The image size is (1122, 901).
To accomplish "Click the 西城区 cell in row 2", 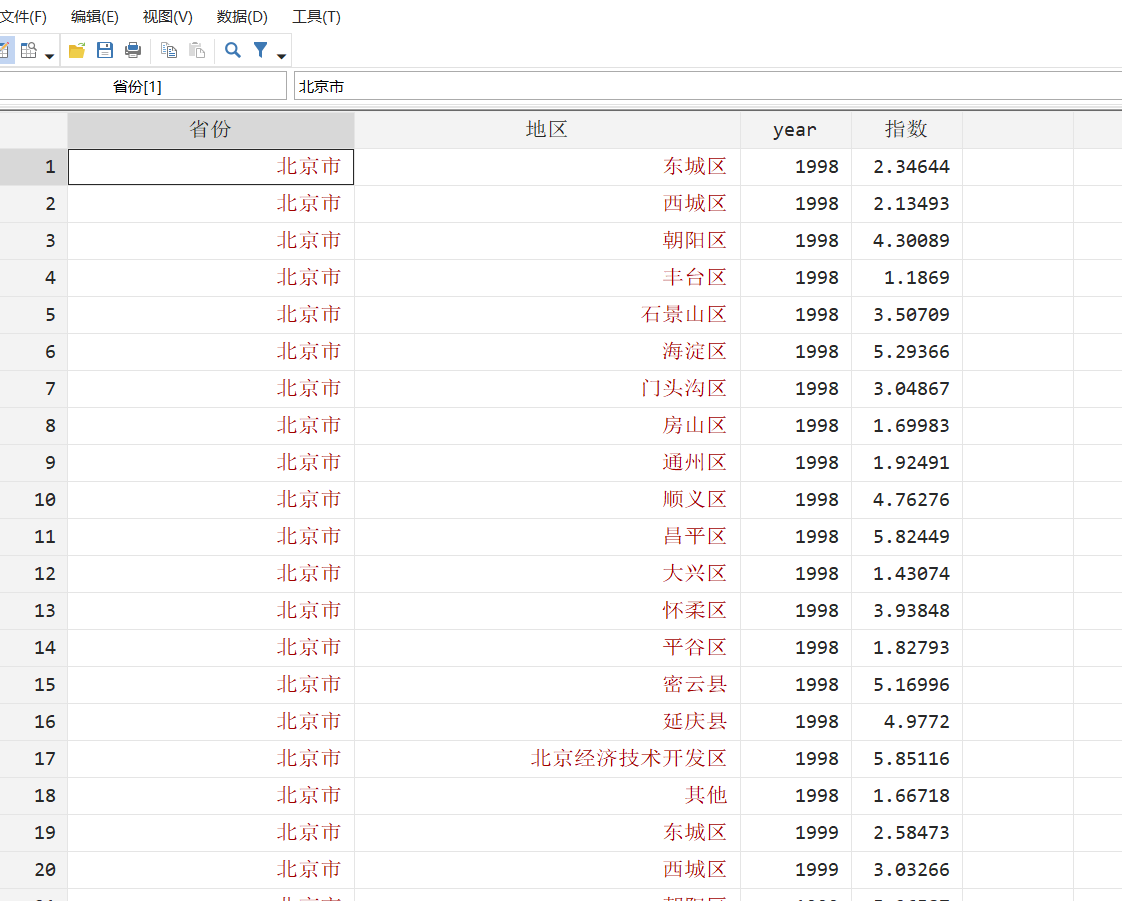I will pos(547,204).
